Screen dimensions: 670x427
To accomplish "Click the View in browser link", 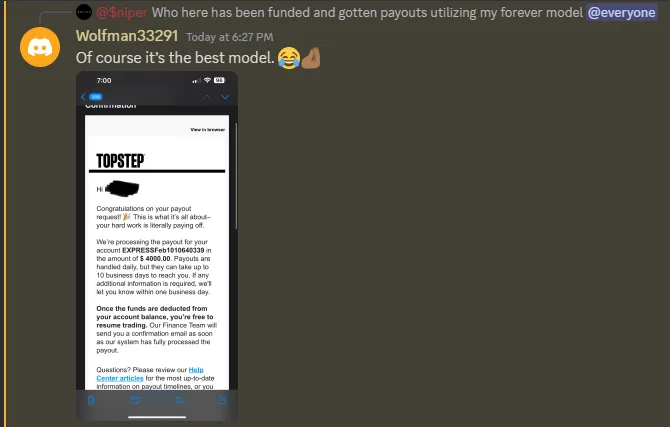I will point(207,129).
